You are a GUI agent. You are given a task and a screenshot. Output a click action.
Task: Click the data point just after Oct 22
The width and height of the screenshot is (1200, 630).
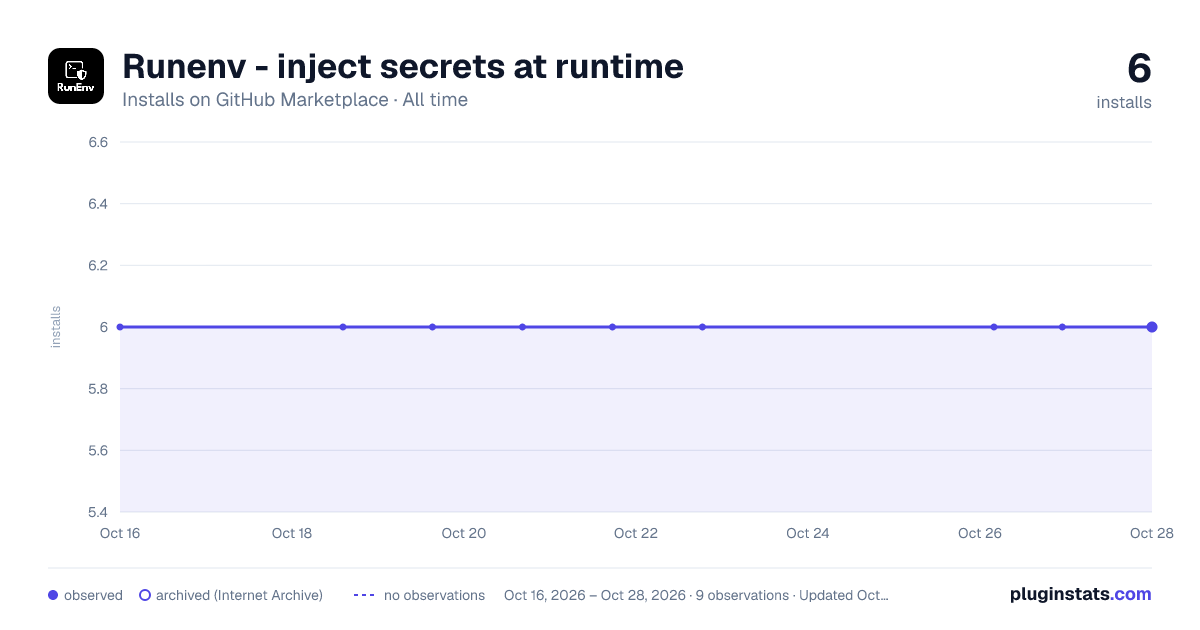702,327
